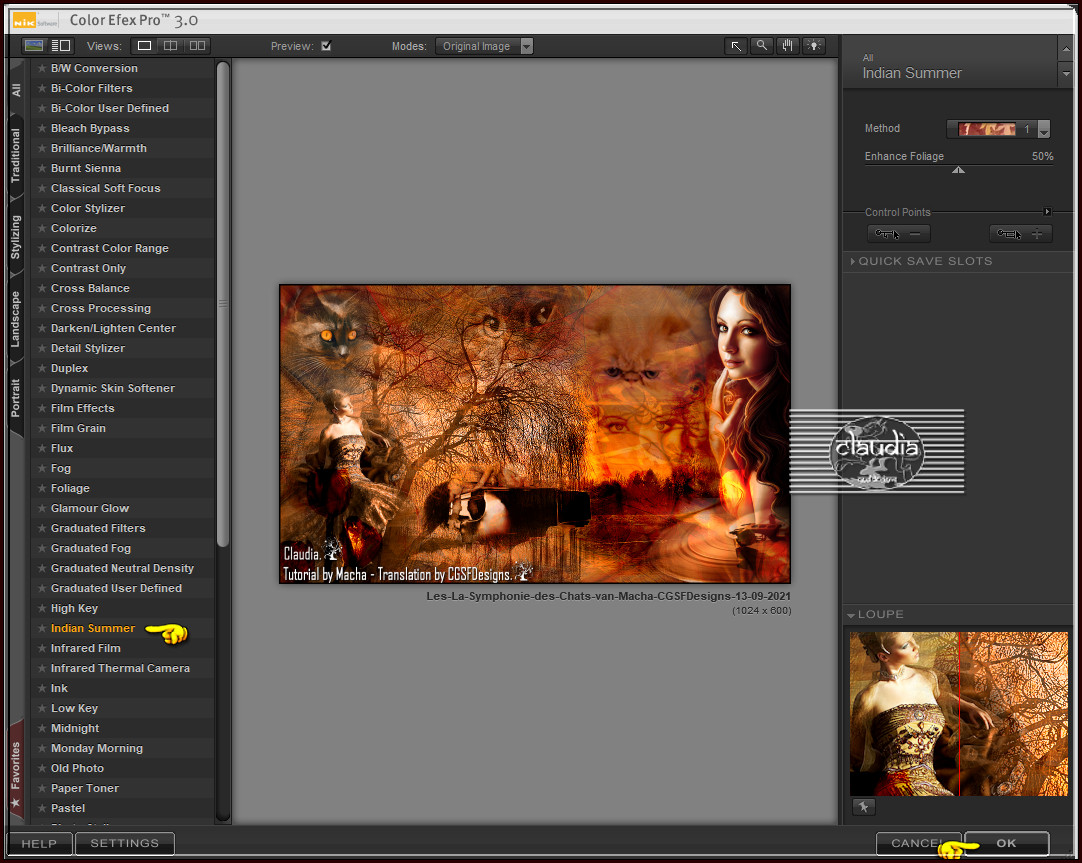This screenshot has height=863, width=1082.
Task: Star the Old Photo filter as favorite
Action: pyautogui.click(x=42, y=768)
